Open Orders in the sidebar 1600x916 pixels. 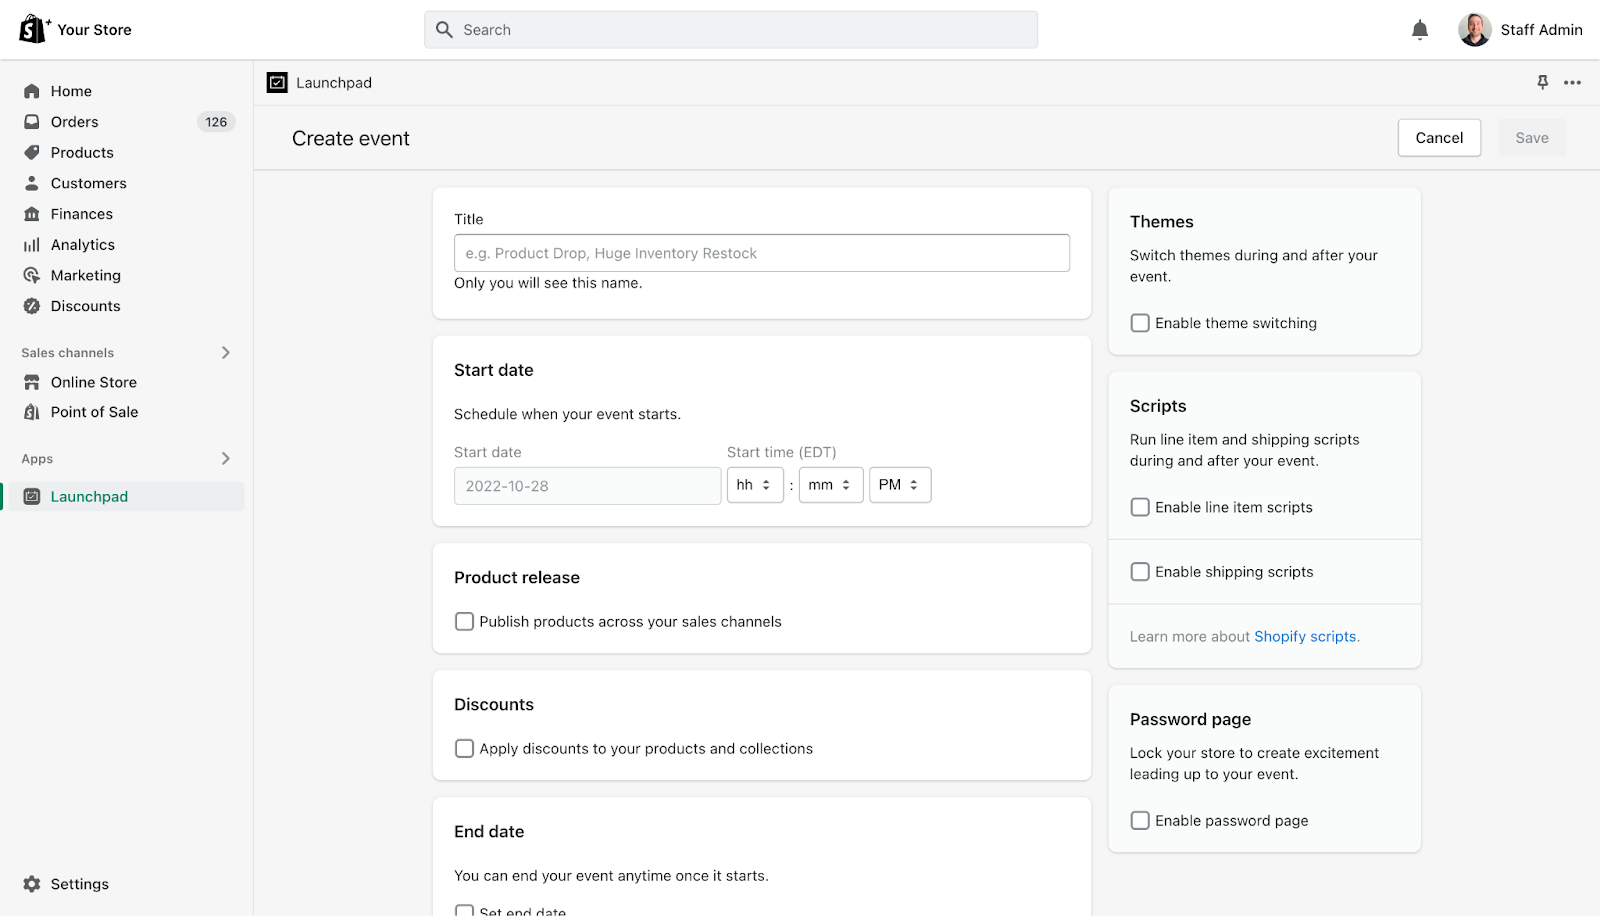(75, 122)
